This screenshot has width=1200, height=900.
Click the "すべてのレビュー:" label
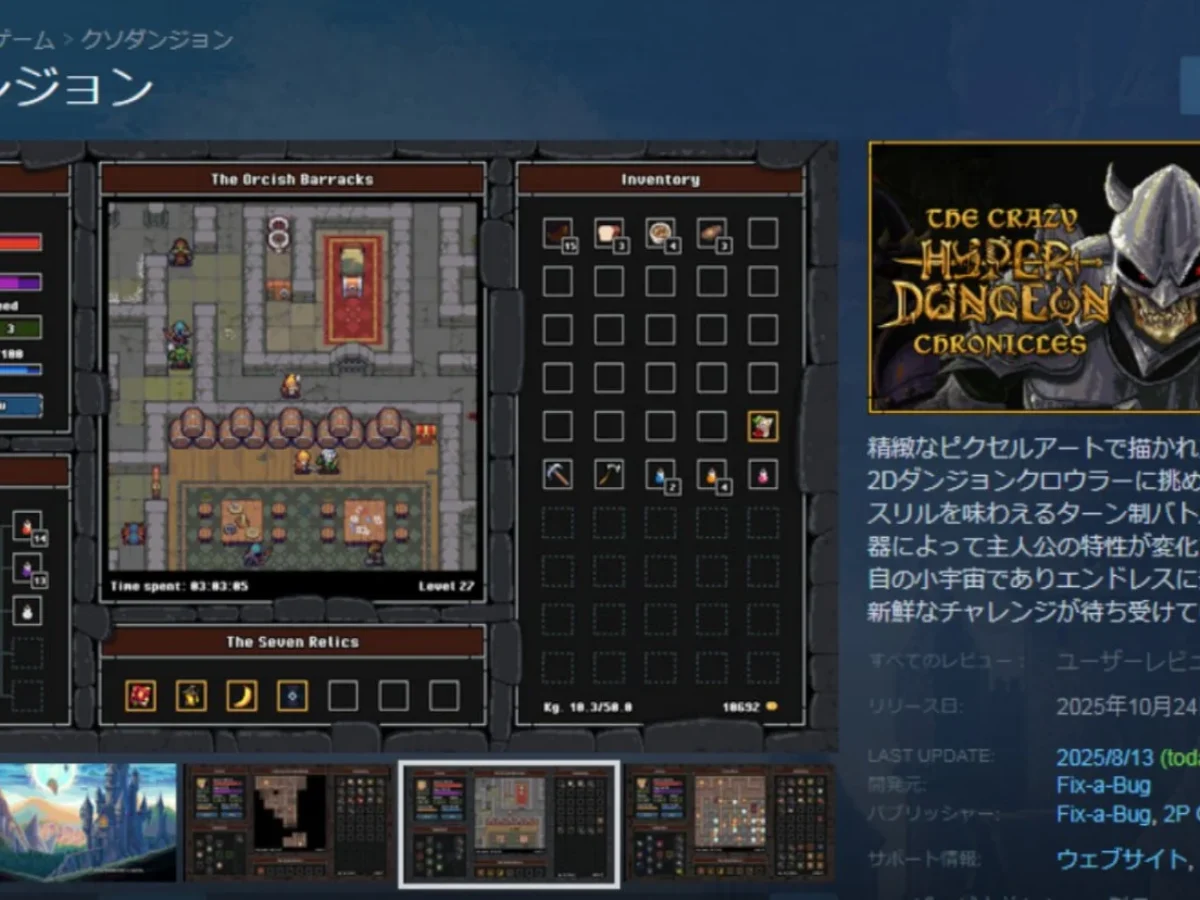[947, 661]
